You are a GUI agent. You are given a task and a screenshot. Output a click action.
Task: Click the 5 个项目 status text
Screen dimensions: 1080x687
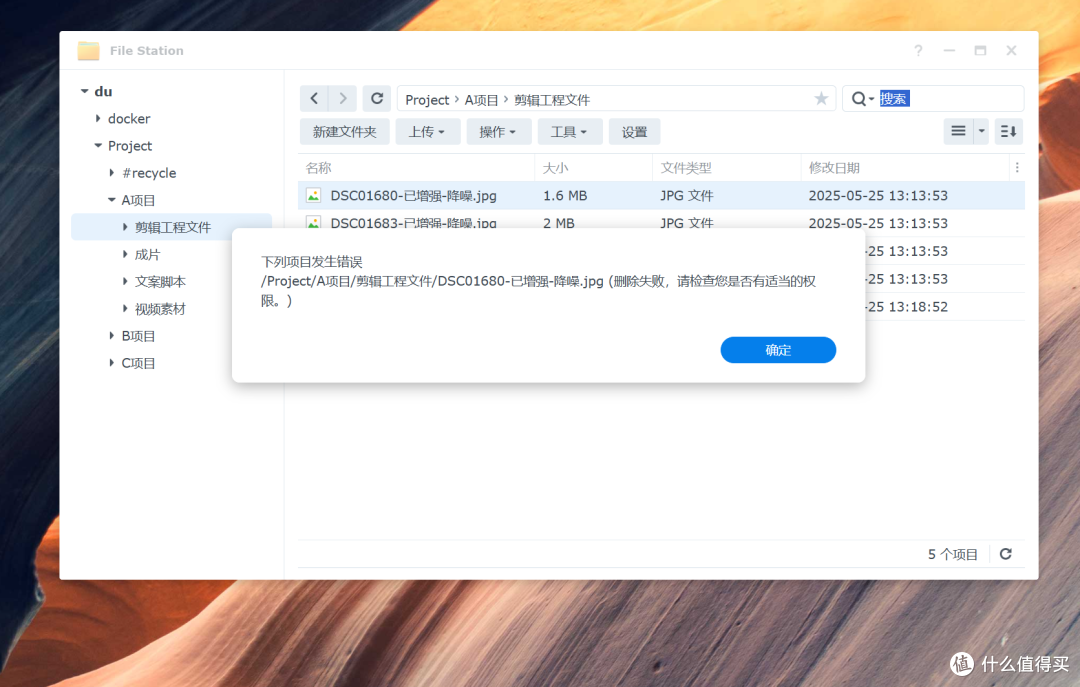pos(953,554)
